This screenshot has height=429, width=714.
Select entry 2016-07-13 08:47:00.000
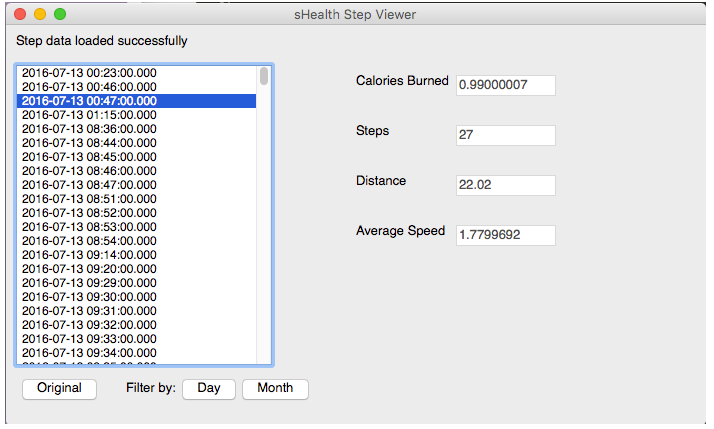tap(136, 185)
